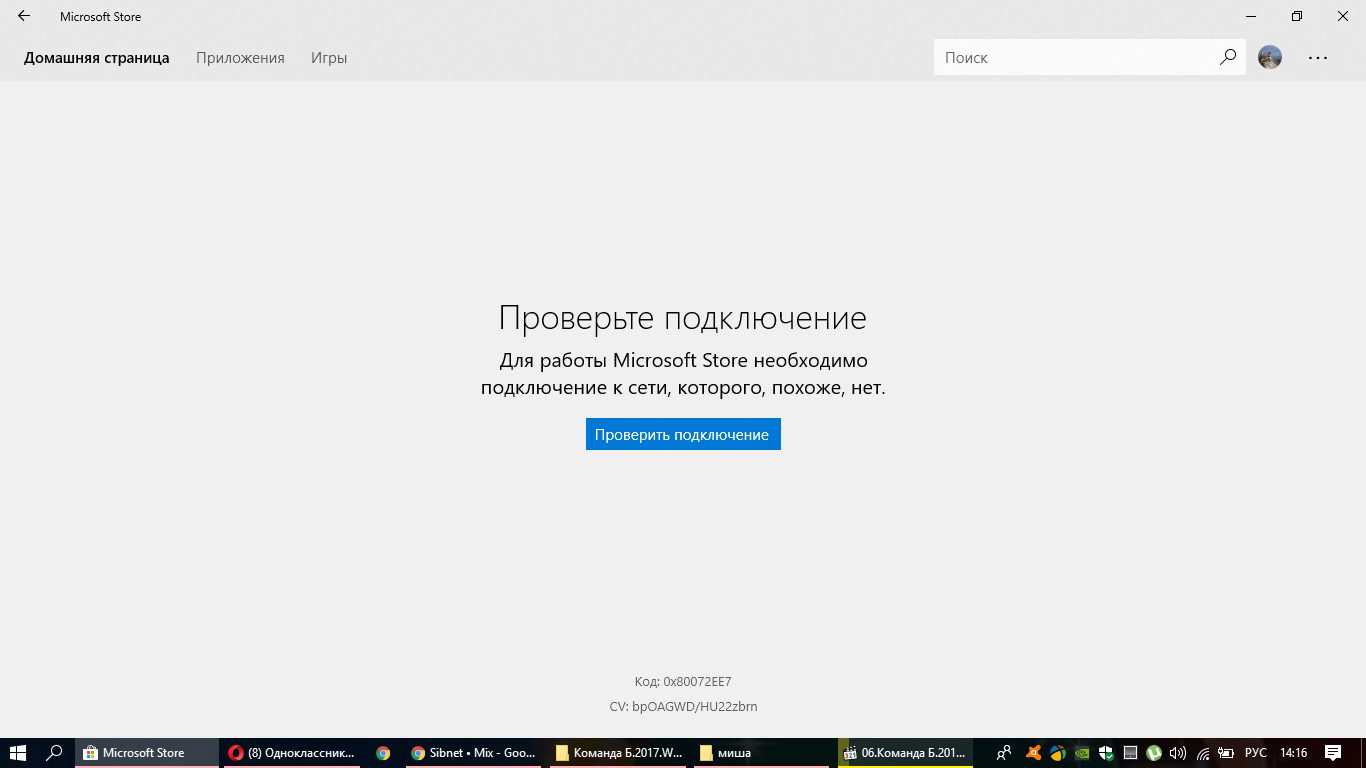Click the speaker volume tray icon
The height and width of the screenshot is (768, 1366).
1178,752
